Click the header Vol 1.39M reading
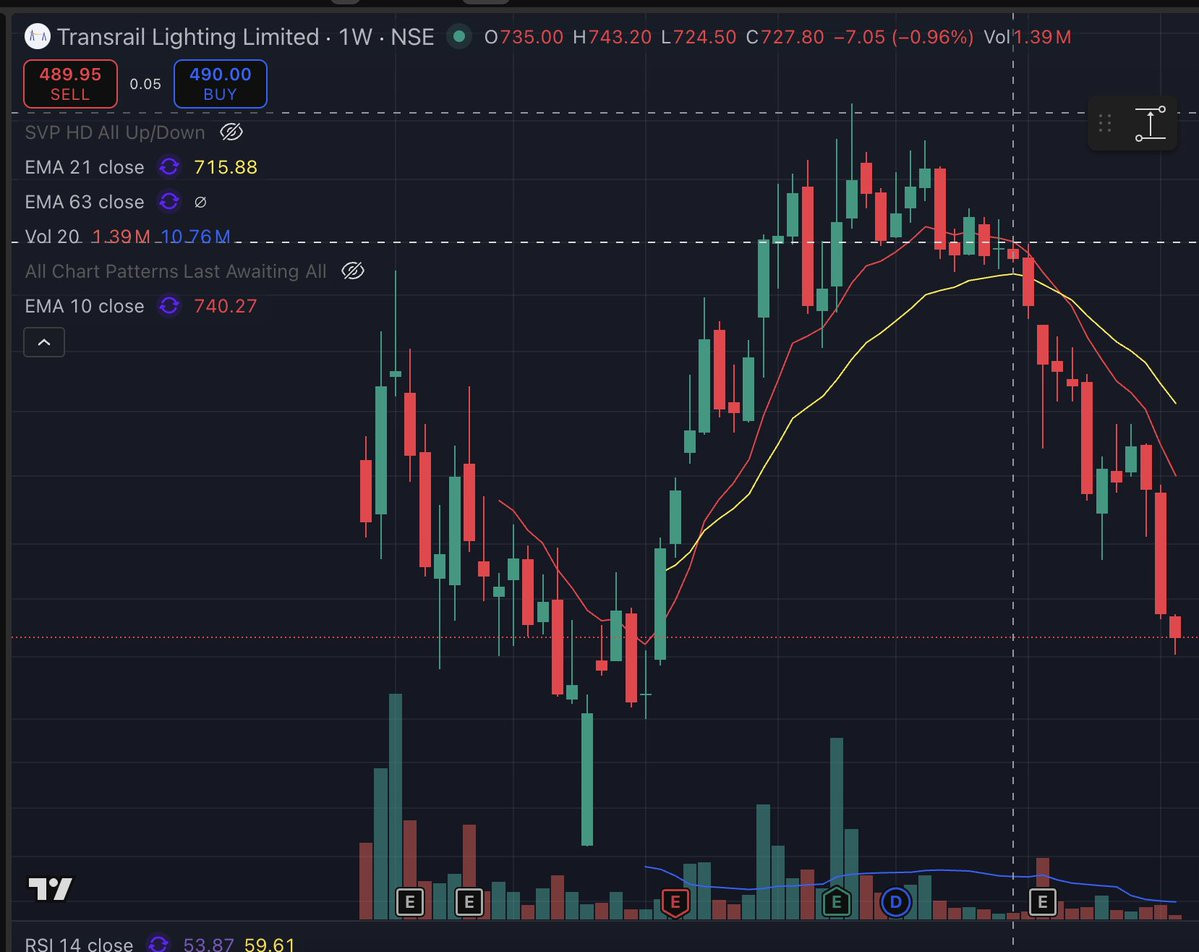This screenshot has height=952, width=1199. click(1027, 37)
